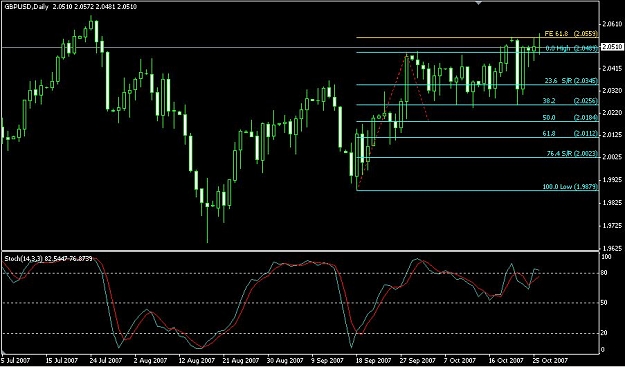Click the 2.0025 price axis value
The height and width of the screenshot is (367, 625).
coord(613,158)
